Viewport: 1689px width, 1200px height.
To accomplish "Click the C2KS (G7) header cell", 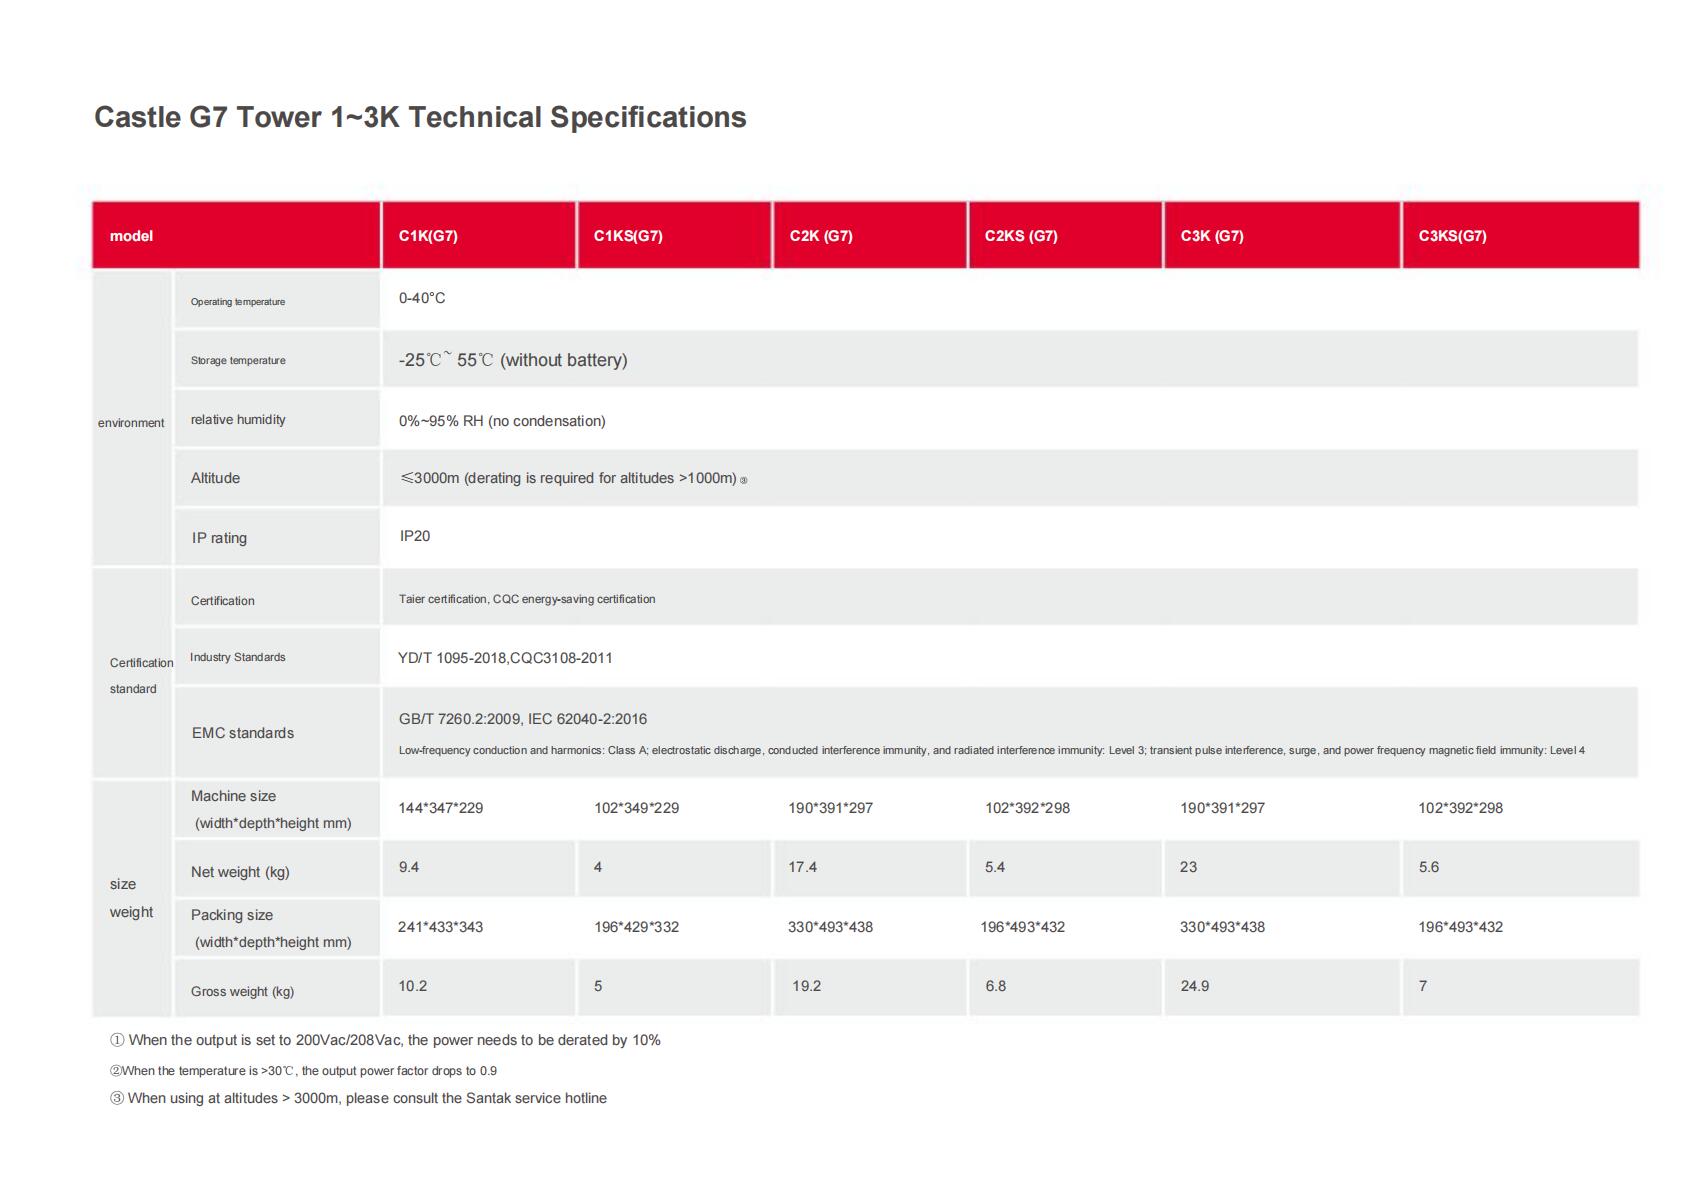I will 1021,236.
